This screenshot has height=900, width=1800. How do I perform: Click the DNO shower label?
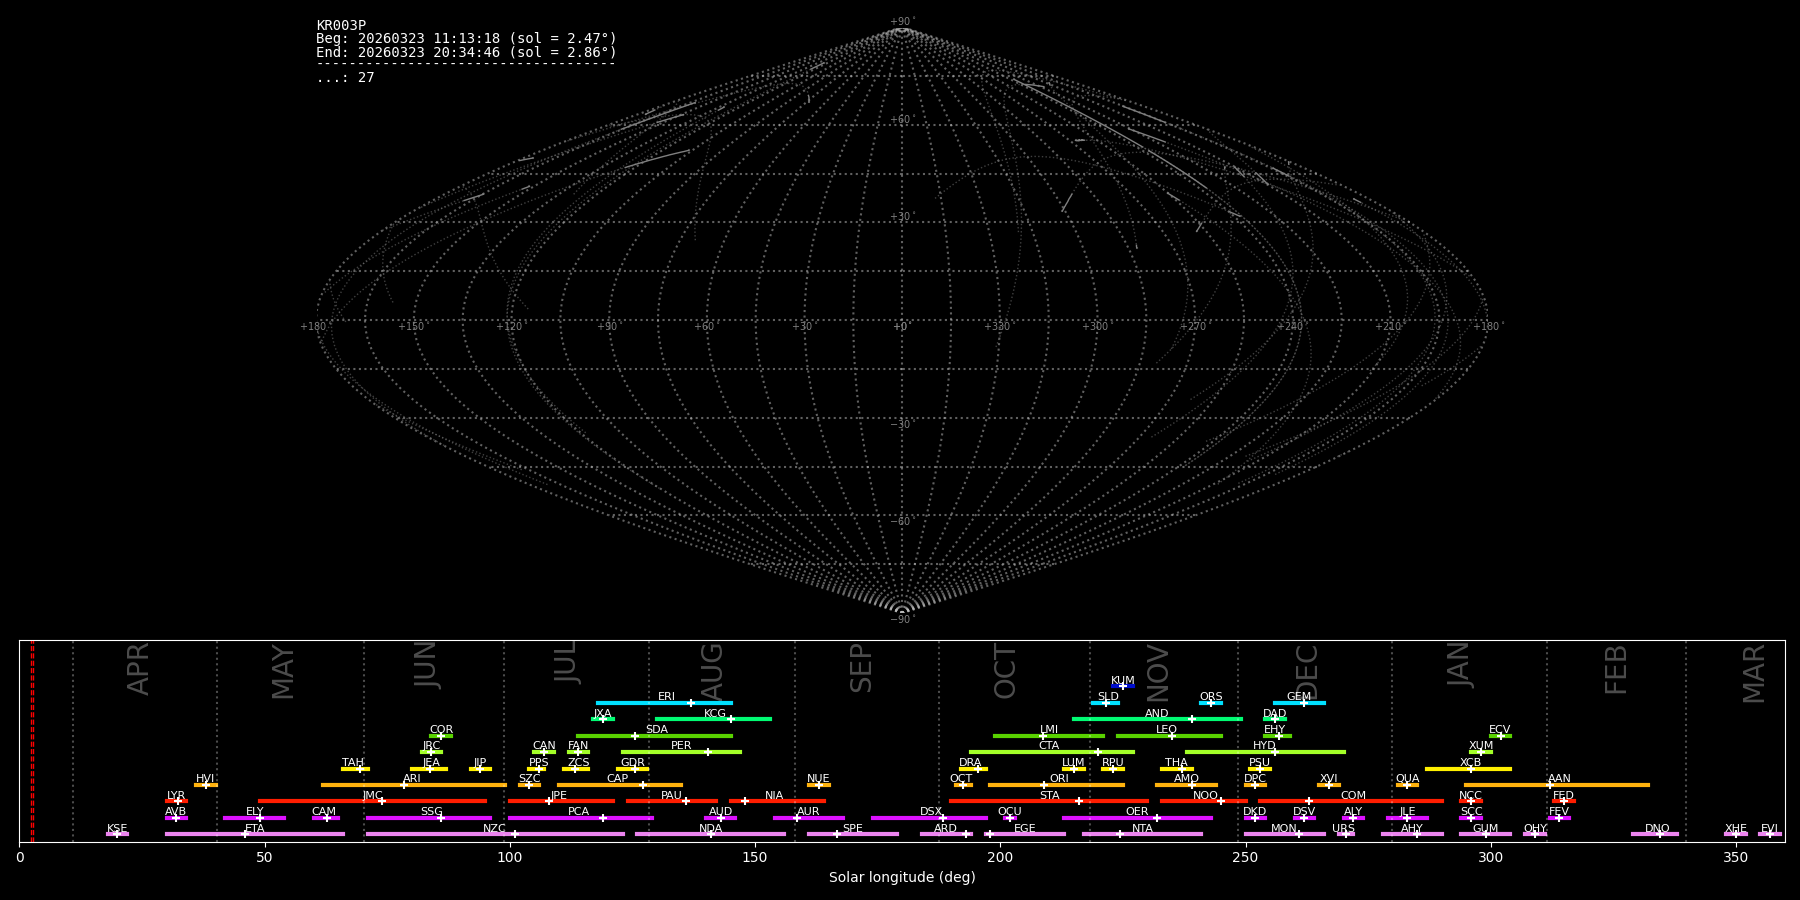[x=1657, y=829]
